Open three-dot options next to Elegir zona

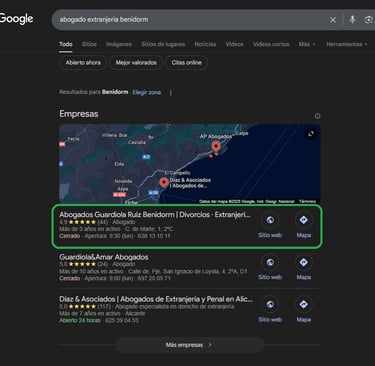tap(171, 93)
